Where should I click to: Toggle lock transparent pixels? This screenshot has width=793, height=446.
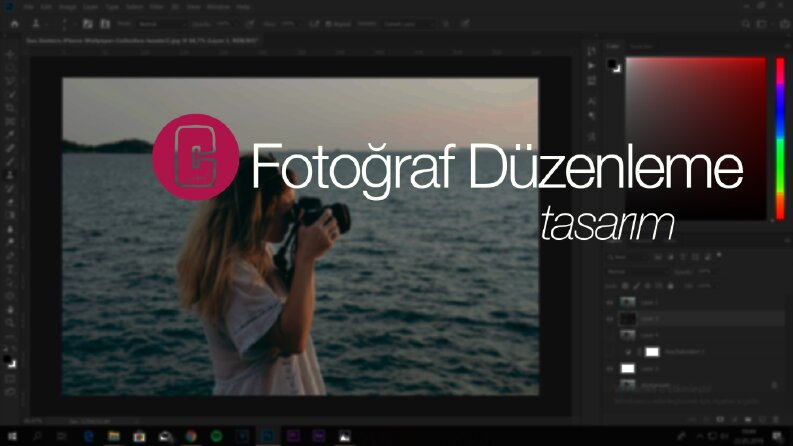(625, 286)
